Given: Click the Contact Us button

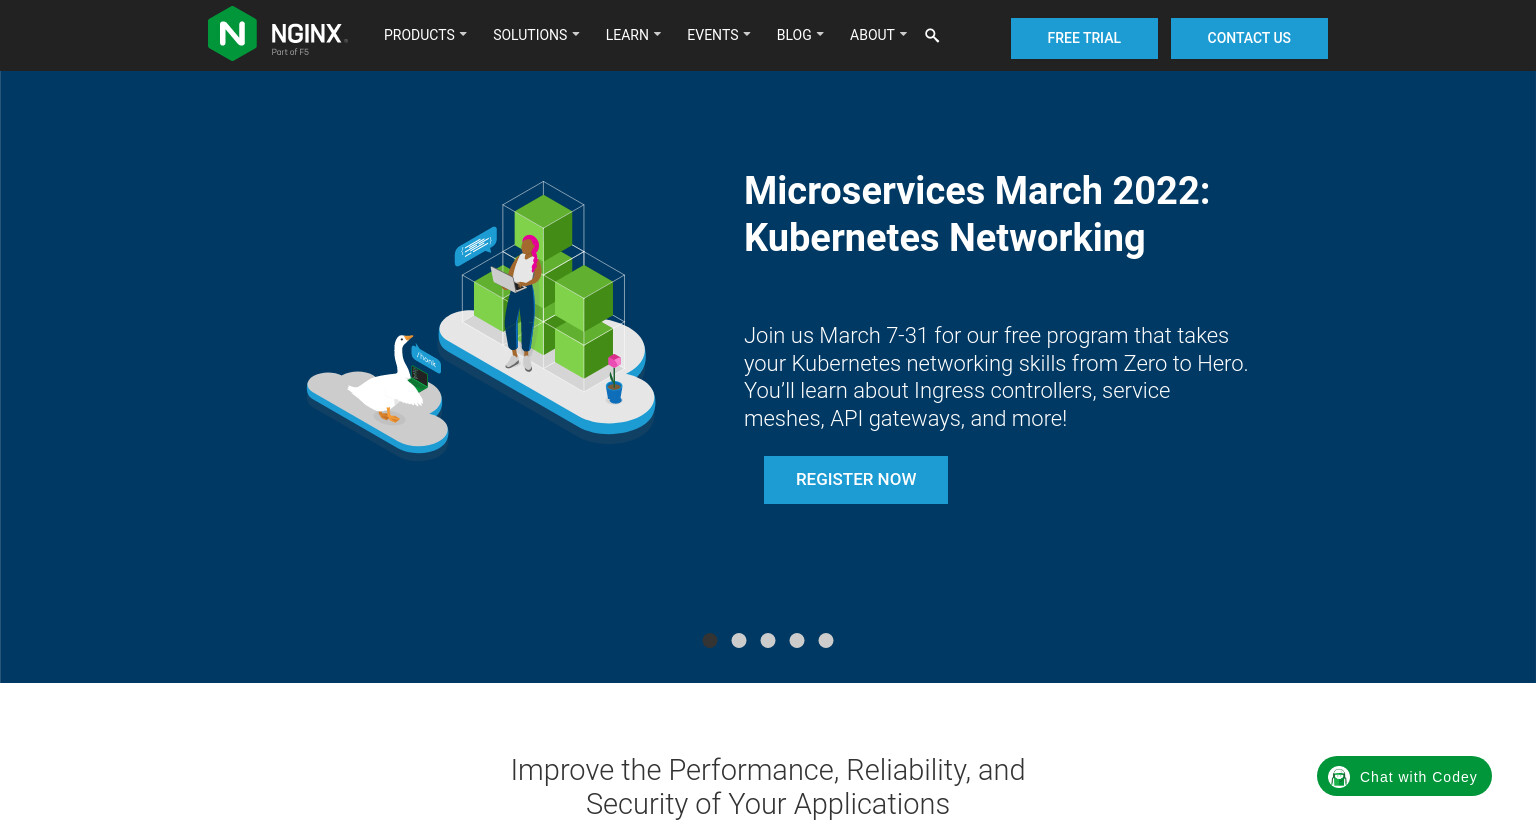Looking at the screenshot, I should 1249,38.
